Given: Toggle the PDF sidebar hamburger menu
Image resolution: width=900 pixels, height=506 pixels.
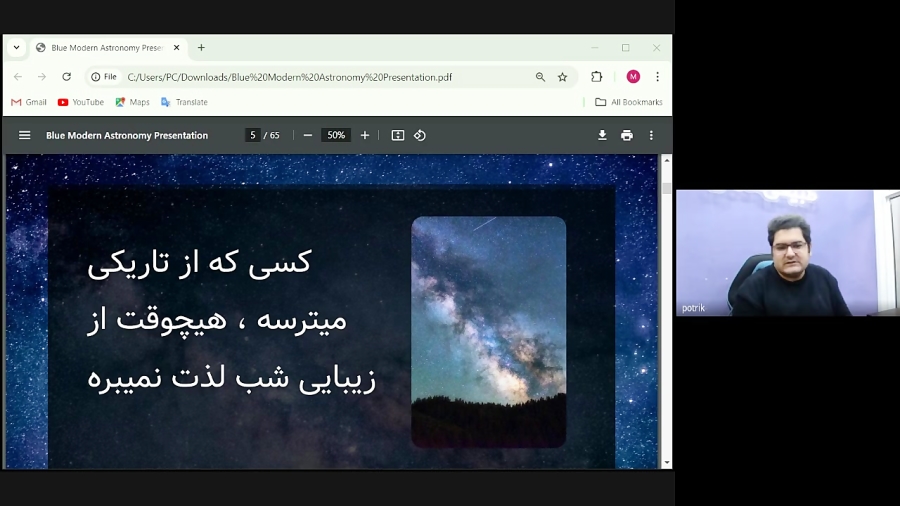Looking at the screenshot, I should pyautogui.click(x=24, y=135).
